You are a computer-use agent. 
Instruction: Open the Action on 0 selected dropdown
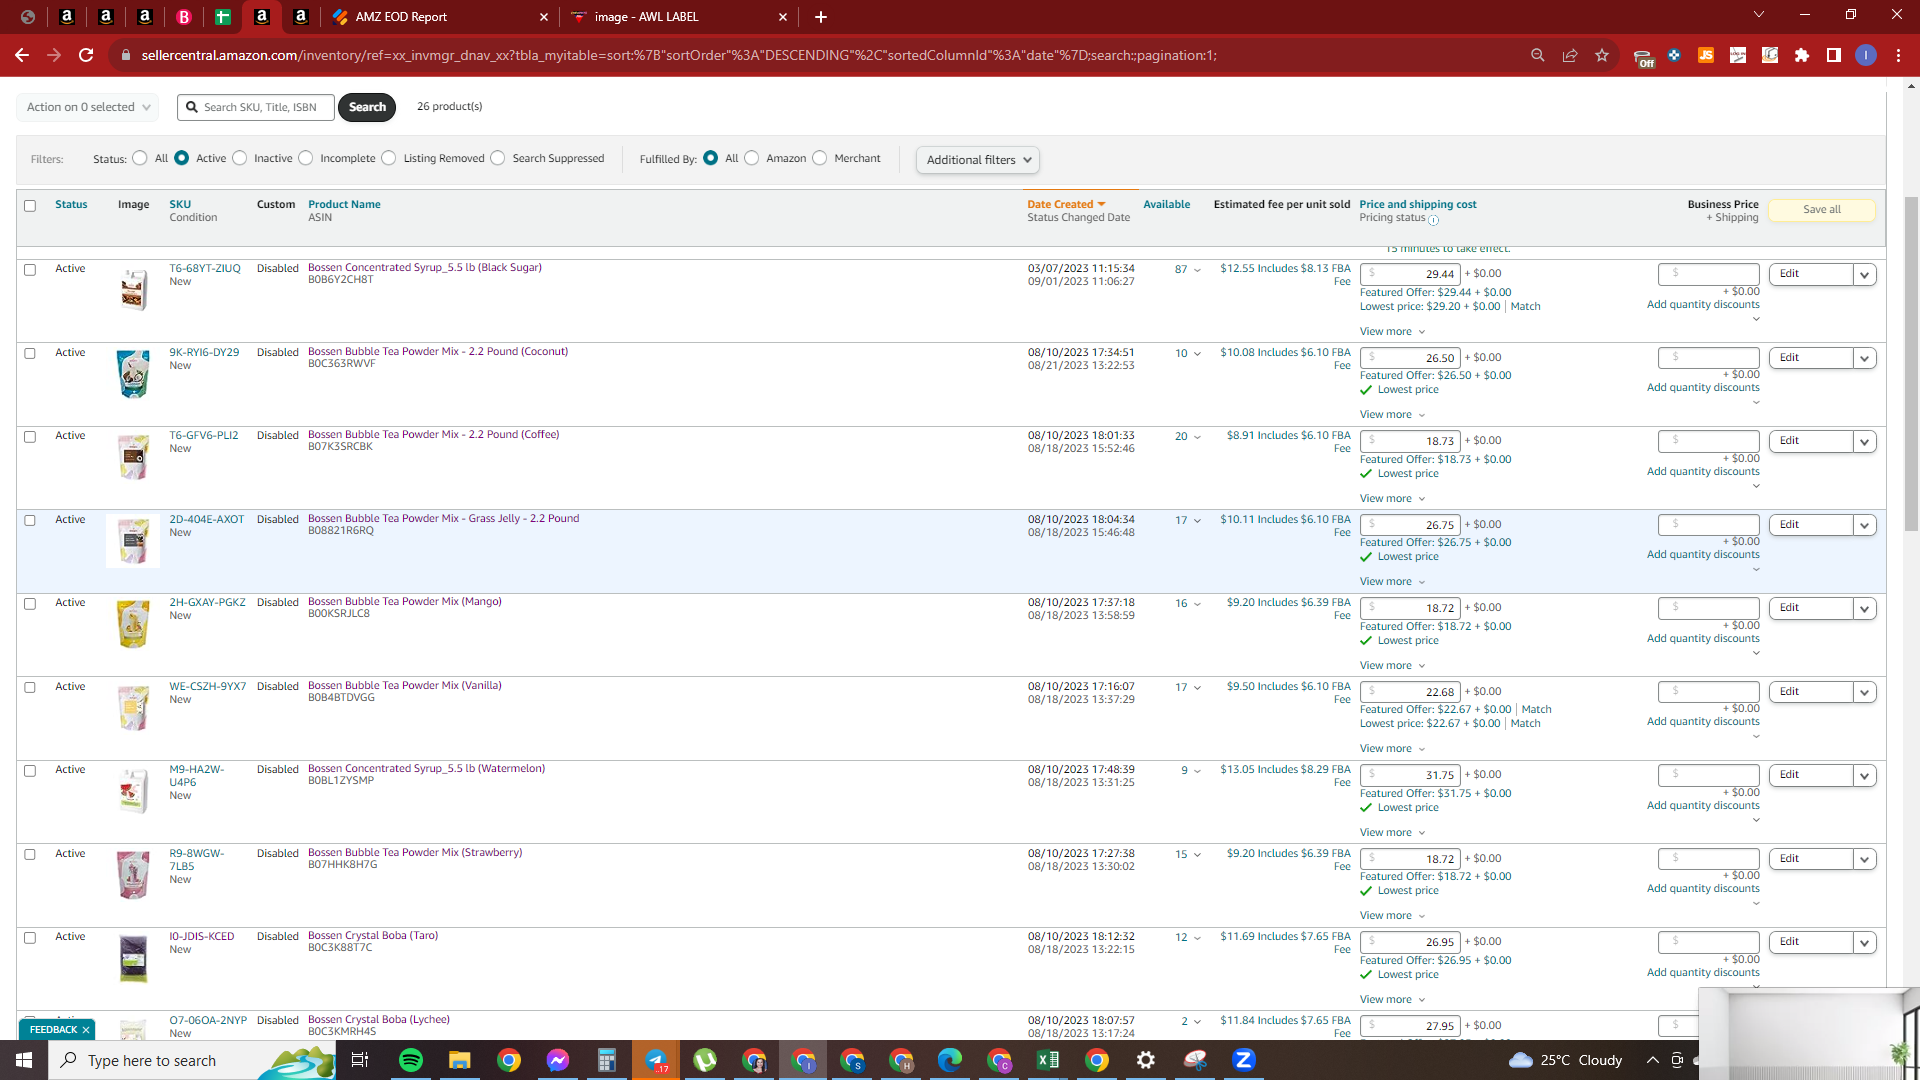click(x=88, y=107)
